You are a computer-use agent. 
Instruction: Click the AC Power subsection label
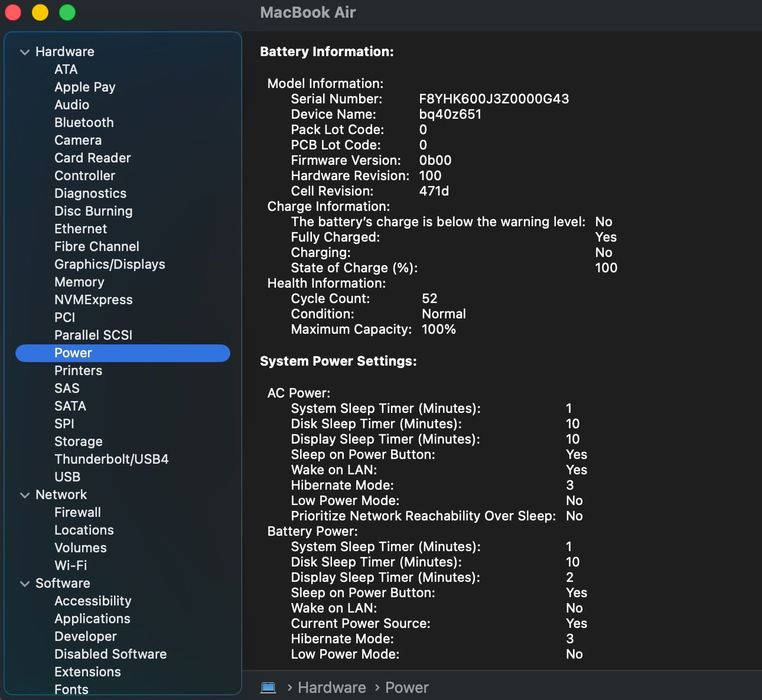(298, 393)
